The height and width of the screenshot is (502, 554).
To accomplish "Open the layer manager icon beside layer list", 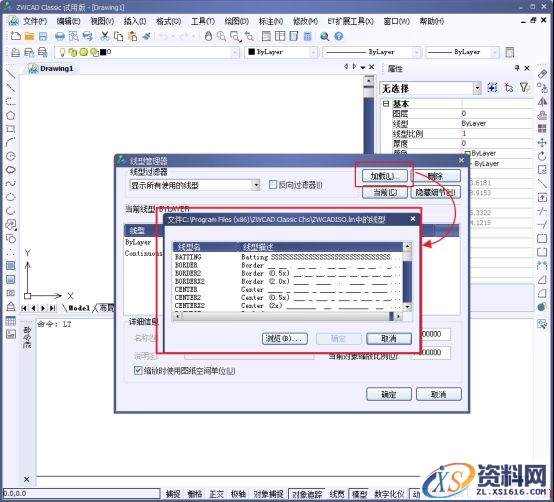I will (x=15, y=52).
